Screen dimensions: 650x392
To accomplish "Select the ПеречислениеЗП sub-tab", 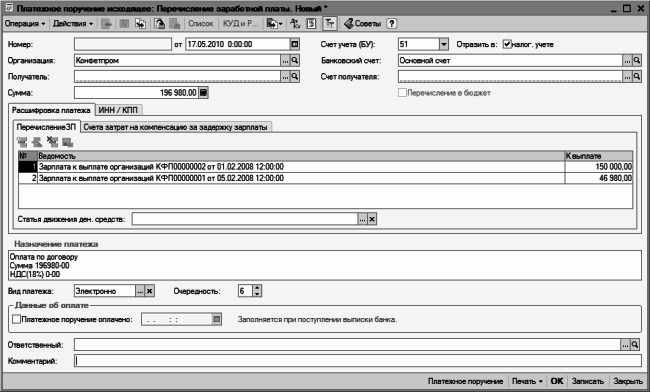I will tap(46, 127).
